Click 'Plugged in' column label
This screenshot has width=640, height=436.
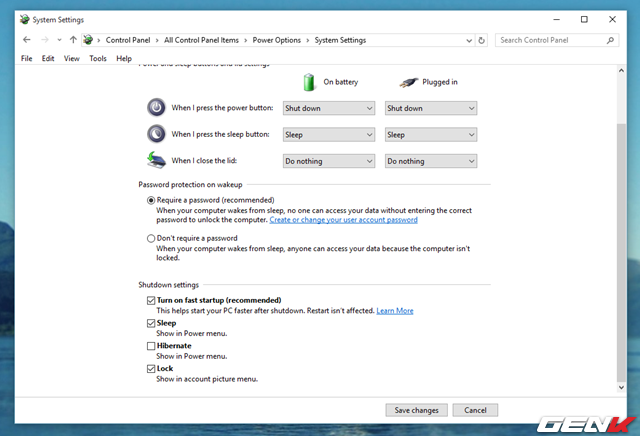(x=440, y=82)
